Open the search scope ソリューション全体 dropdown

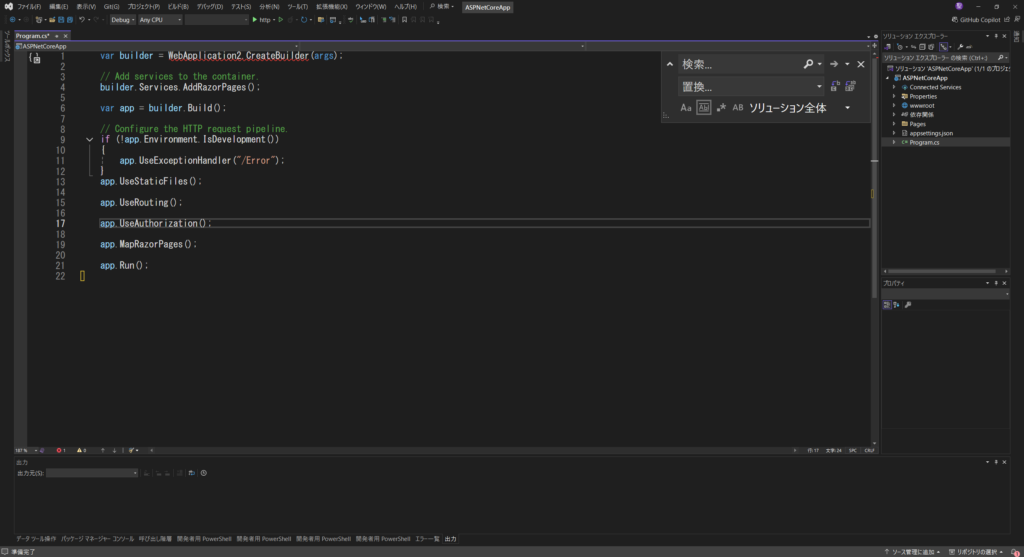848,108
